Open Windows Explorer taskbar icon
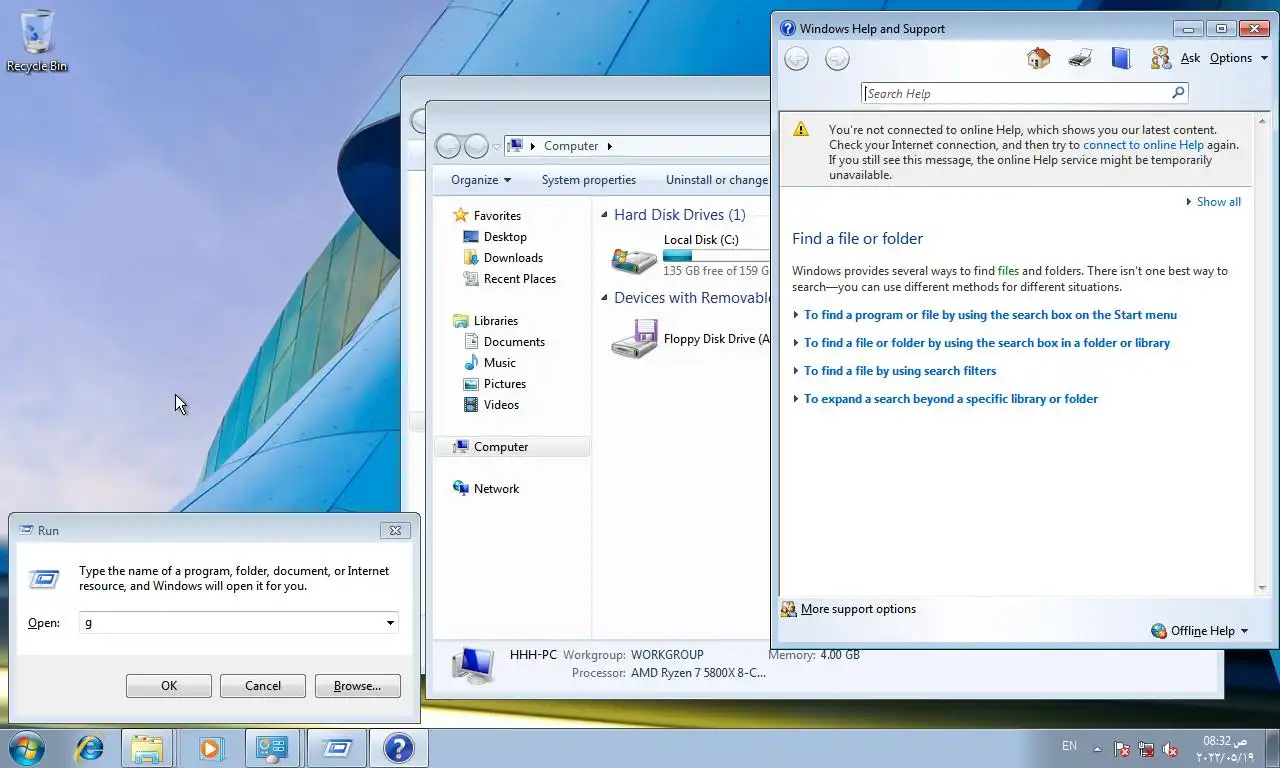 pos(147,748)
